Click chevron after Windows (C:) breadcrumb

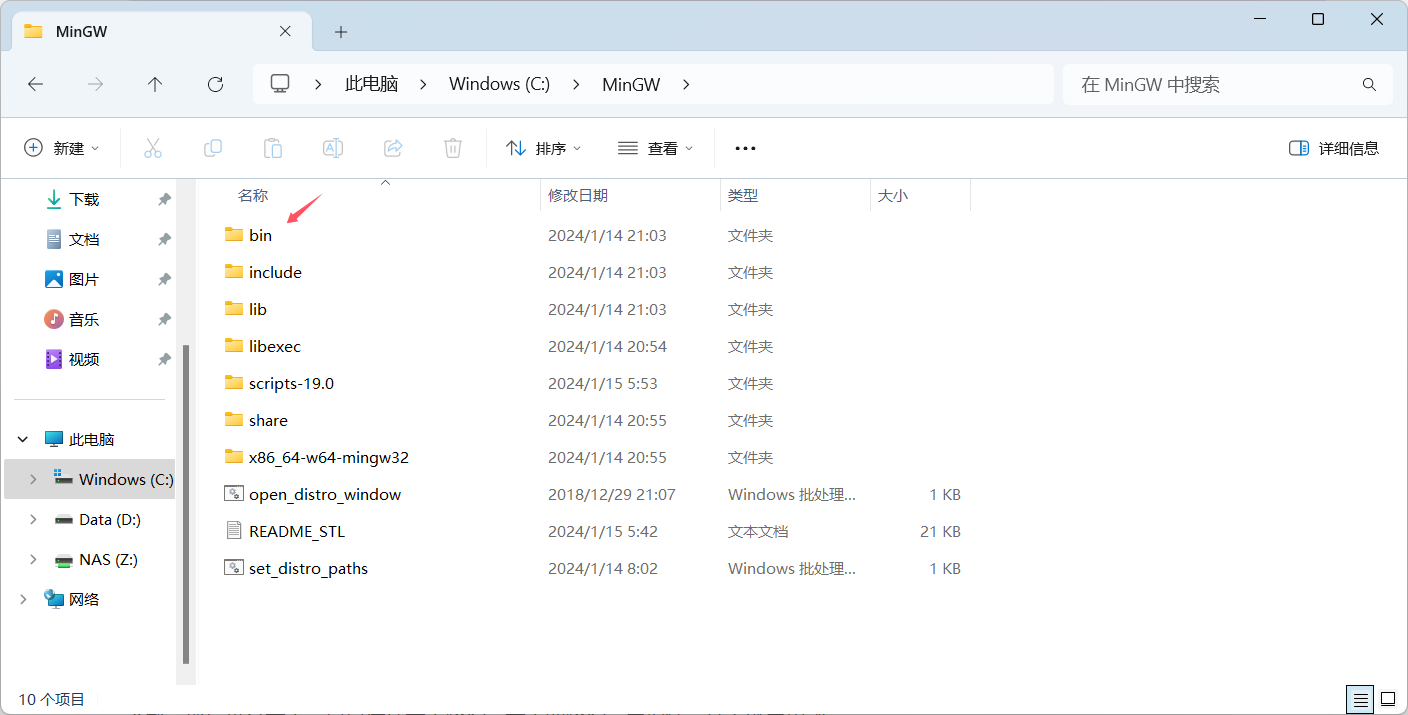[x=576, y=85]
